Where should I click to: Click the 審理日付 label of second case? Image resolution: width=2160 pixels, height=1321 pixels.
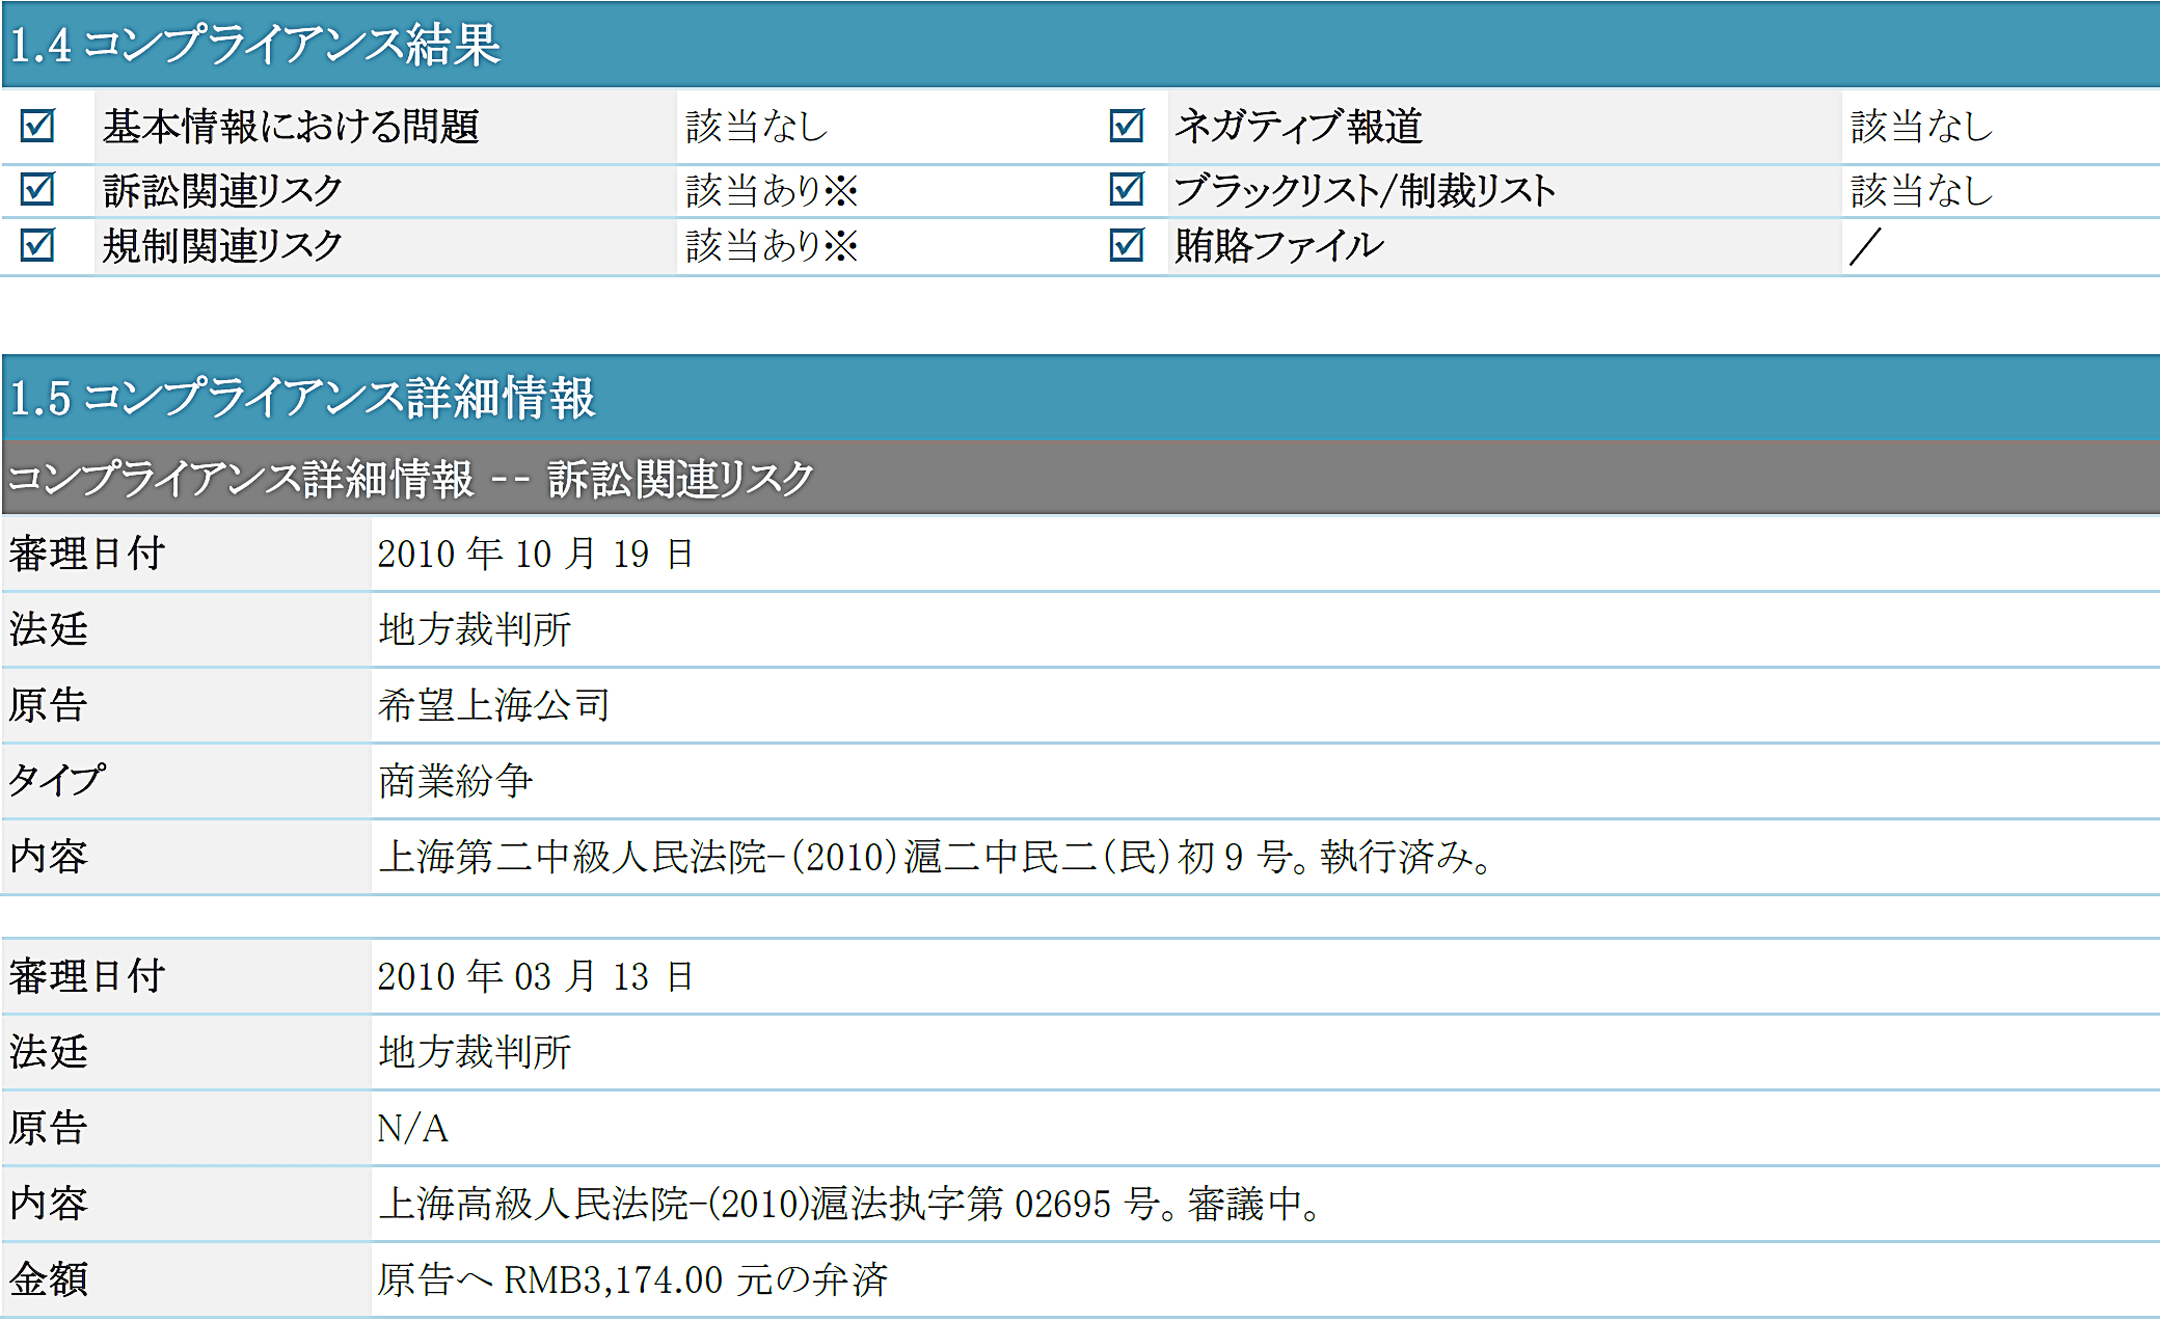[87, 977]
